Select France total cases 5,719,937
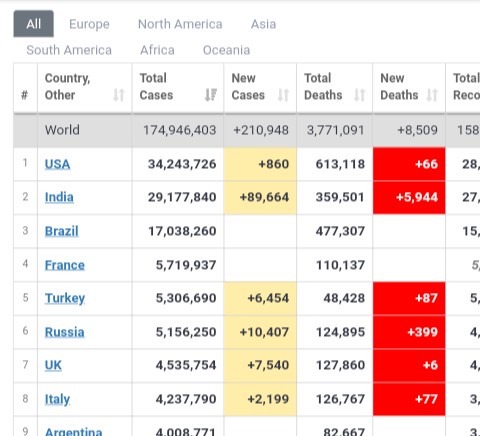Image resolution: width=480 pixels, height=436 pixels. click(x=186, y=265)
